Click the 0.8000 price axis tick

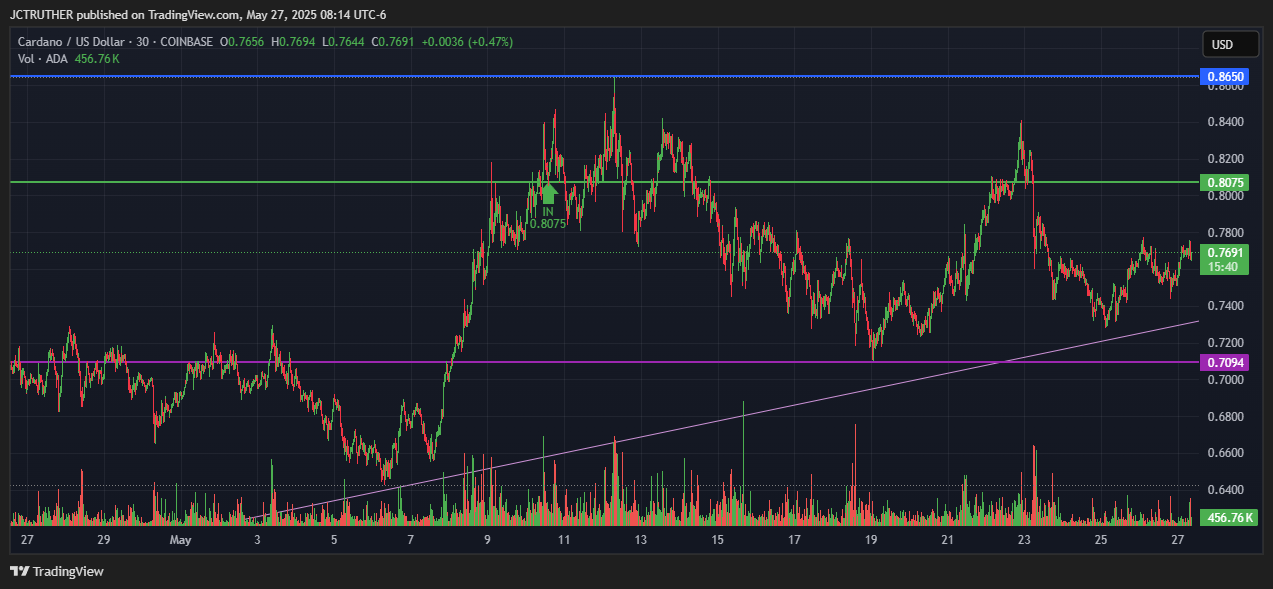[1225, 196]
